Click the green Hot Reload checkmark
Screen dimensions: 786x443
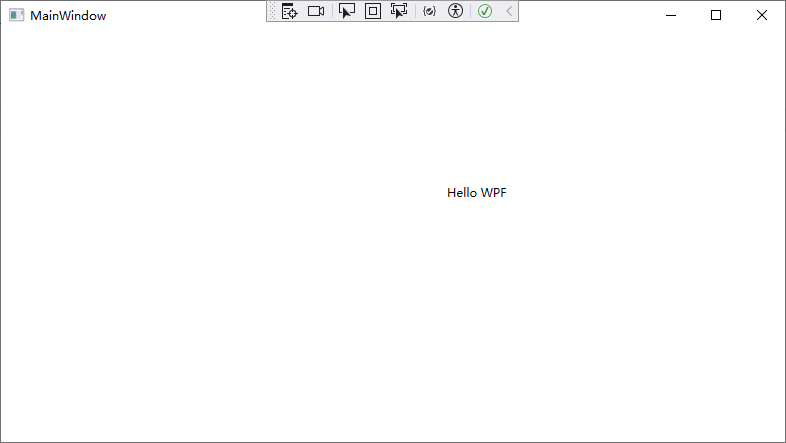(485, 11)
